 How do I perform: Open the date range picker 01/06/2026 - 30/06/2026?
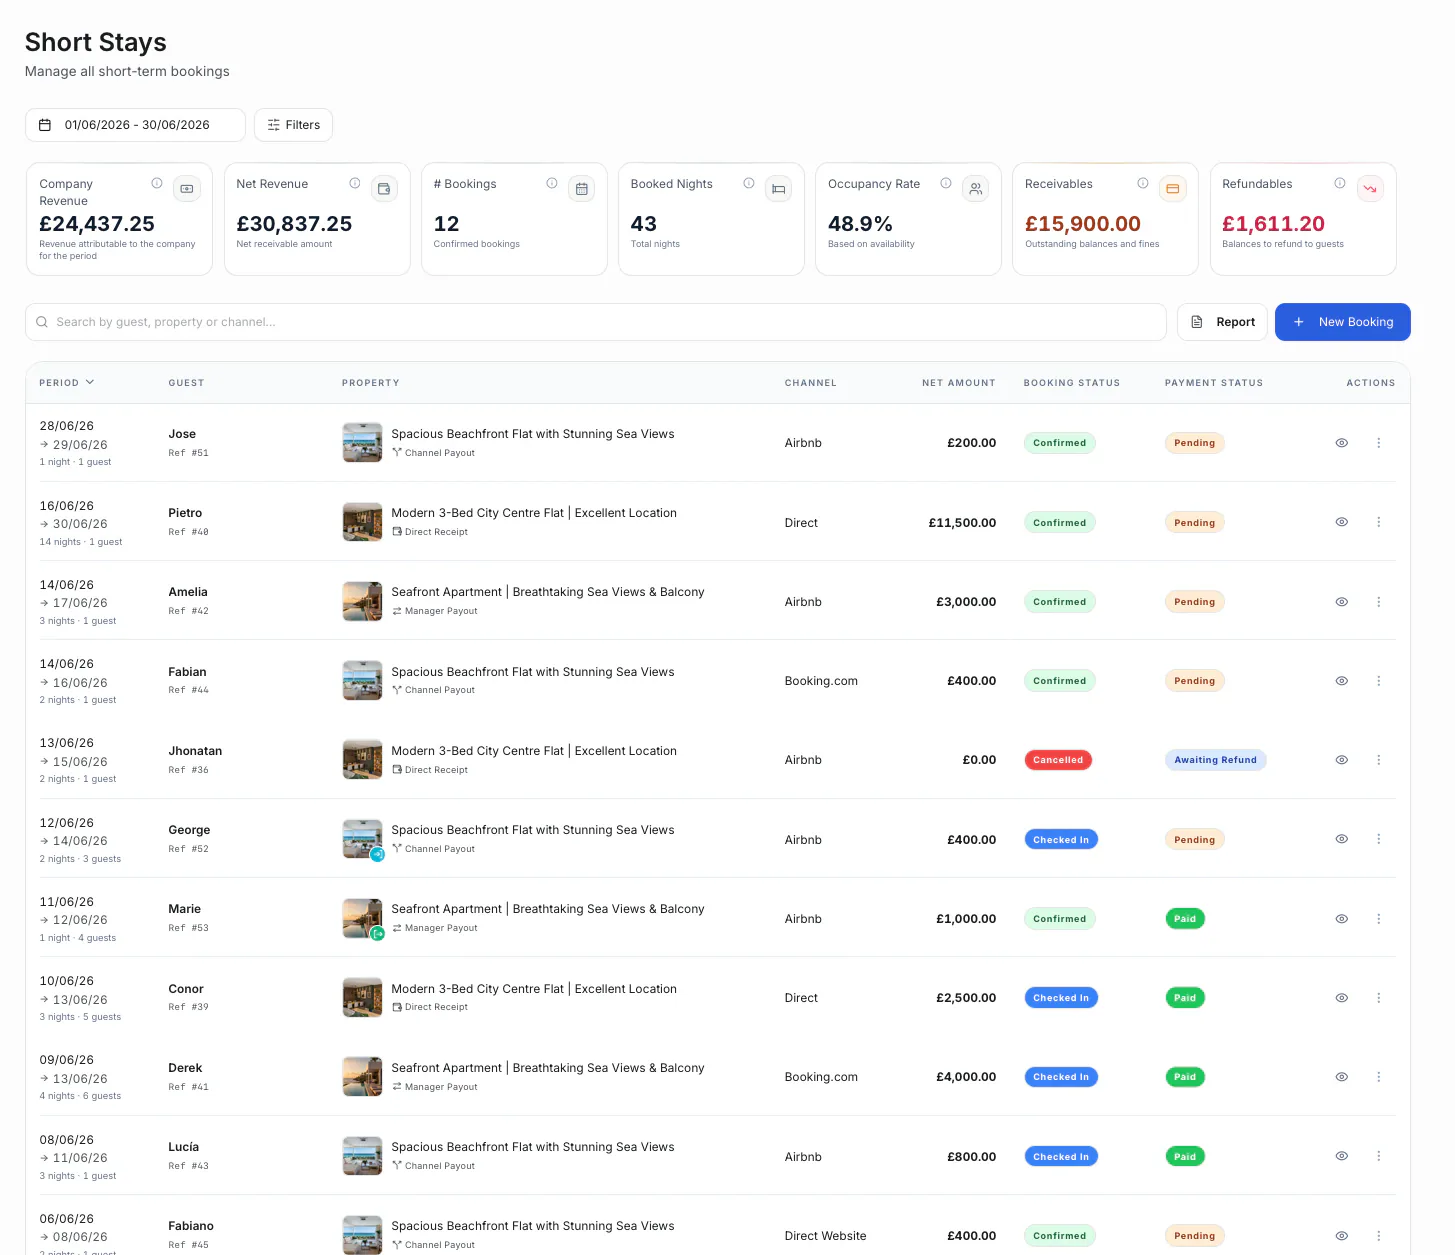pos(135,125)
